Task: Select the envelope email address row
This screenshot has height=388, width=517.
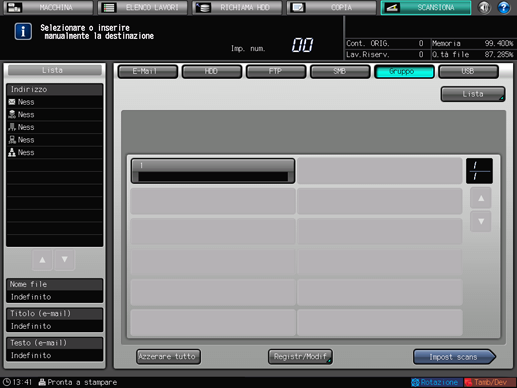Action: pyautogui.click(x=55, y=102)
